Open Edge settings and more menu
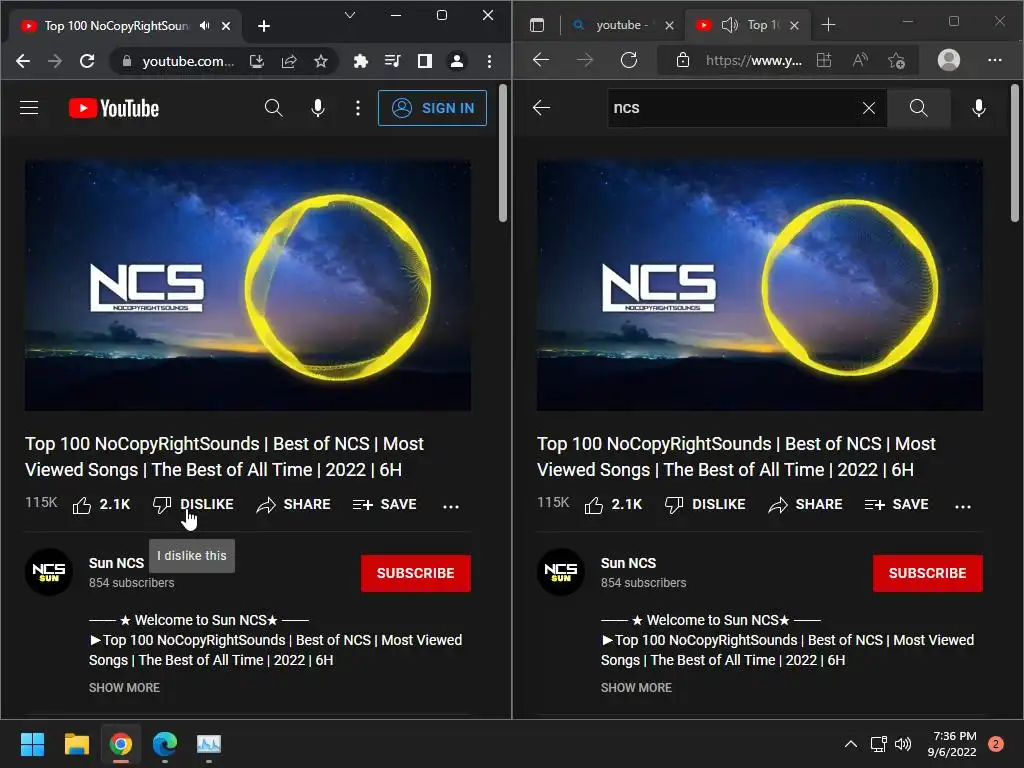Image resolution: width=1024 pixels, height=768 pixels. 995,60
